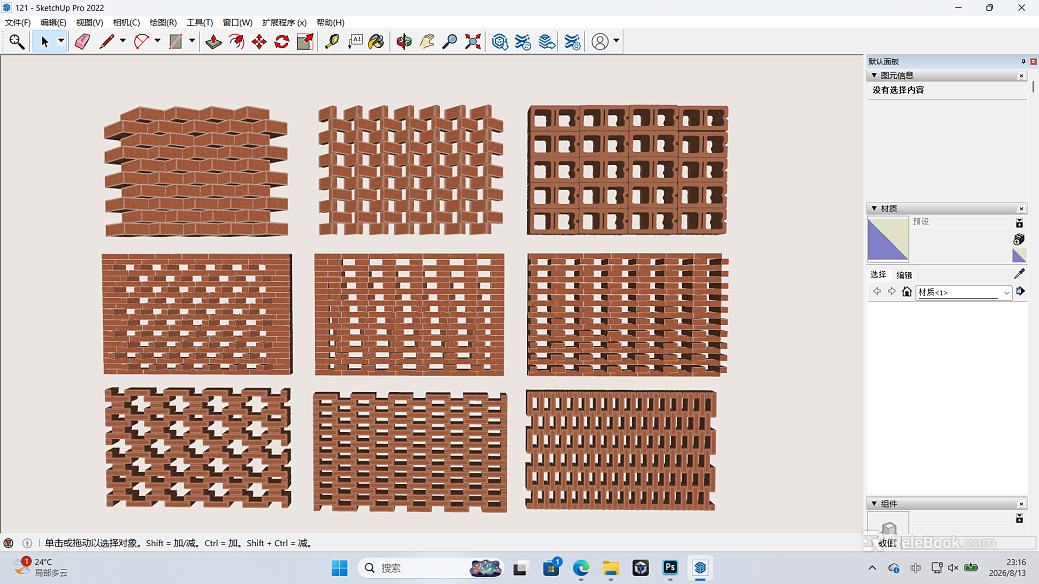Collapse the 组件 panel

tap(874, 504)
